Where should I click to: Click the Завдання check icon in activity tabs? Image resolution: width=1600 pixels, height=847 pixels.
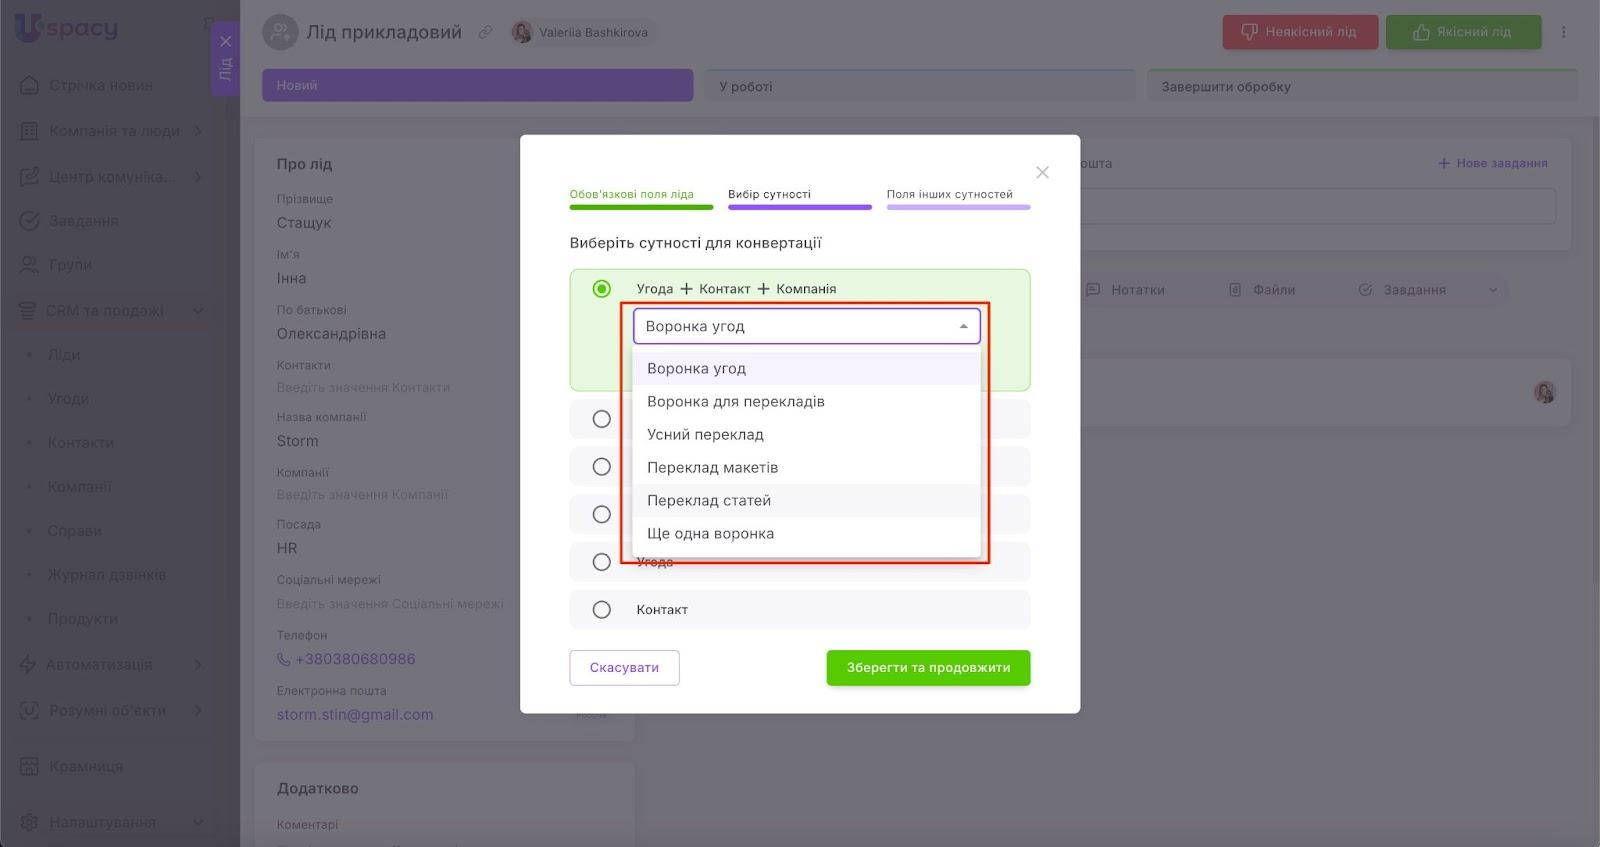1365,290
